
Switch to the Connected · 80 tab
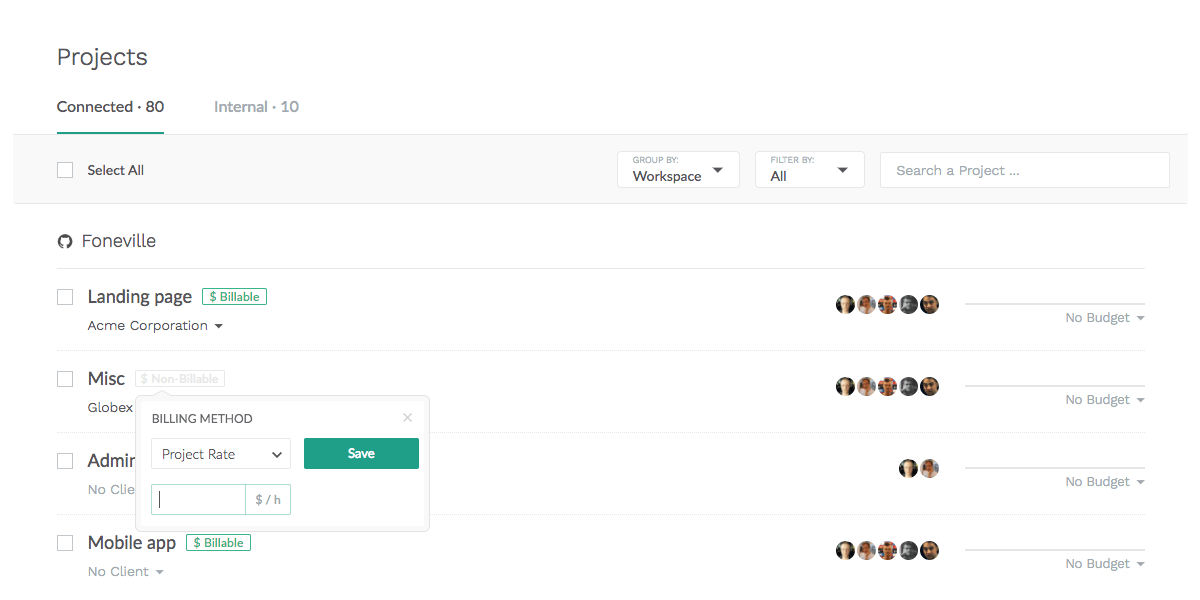[110, 107]
